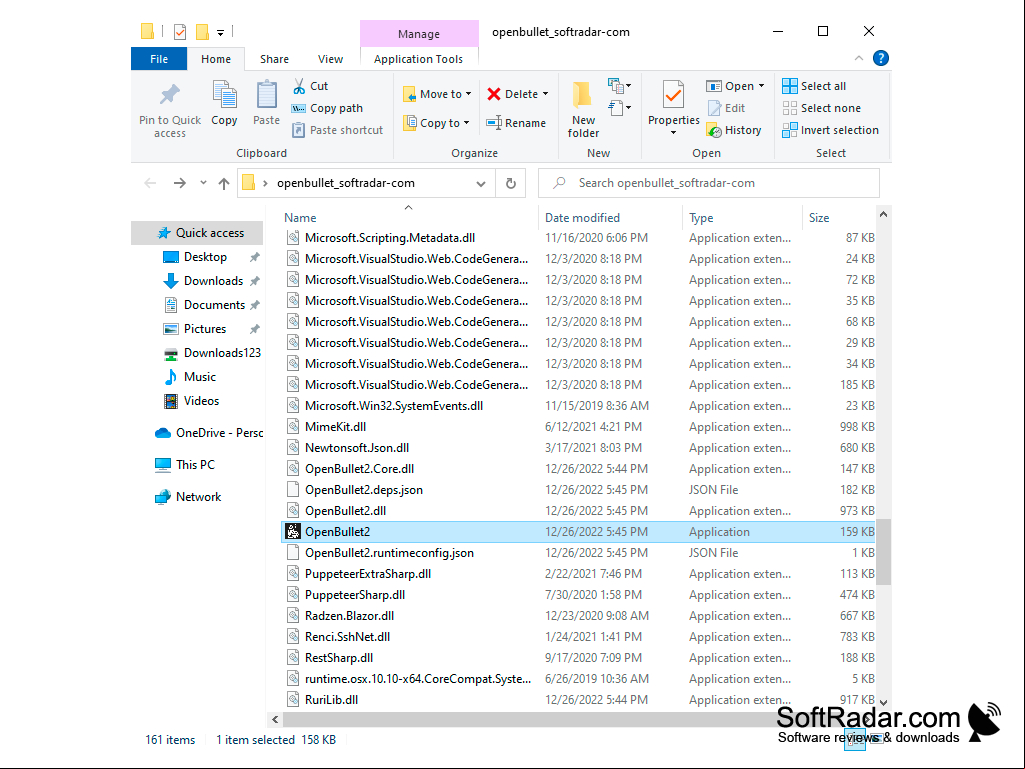This screenshot has height=769, width=1025.
Task: Refresh the current folder view
Action: click(511, 183)
